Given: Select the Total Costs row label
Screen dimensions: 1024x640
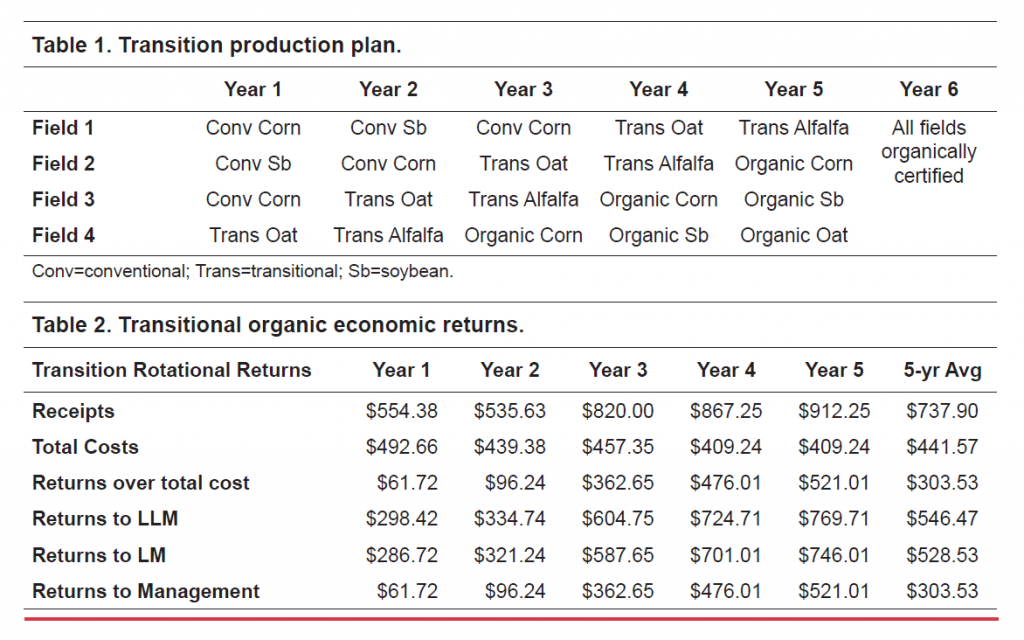Looking at the screenshot, I should click(85, 447).
